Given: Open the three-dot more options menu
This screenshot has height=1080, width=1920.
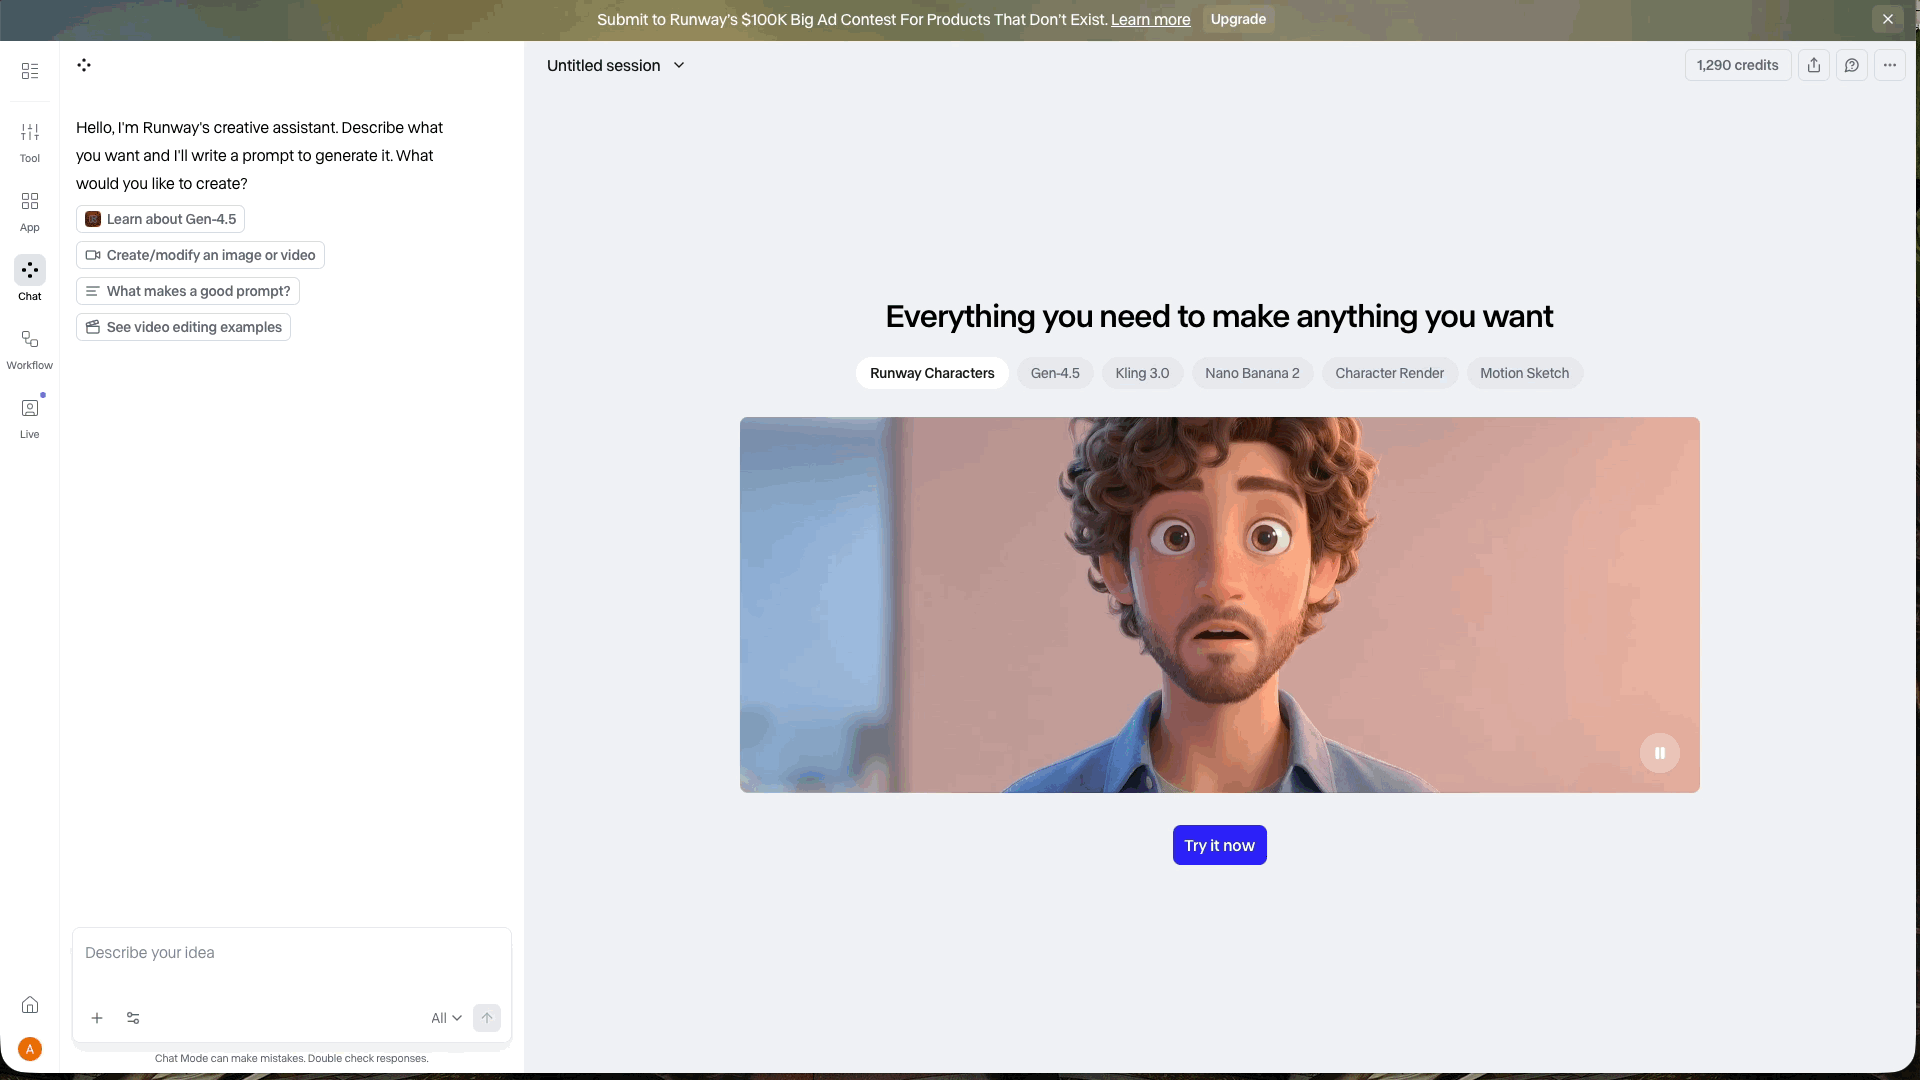Looking at the screenshot, I should click(1890, 65).
